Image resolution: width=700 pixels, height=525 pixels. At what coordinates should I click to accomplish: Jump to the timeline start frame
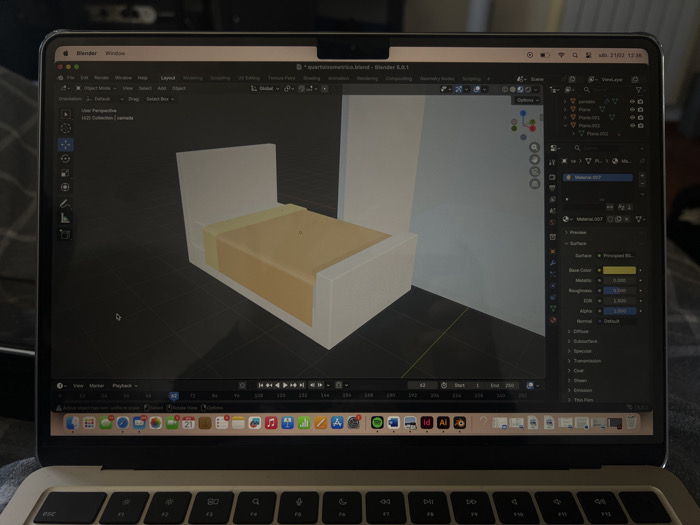[261, 385]
